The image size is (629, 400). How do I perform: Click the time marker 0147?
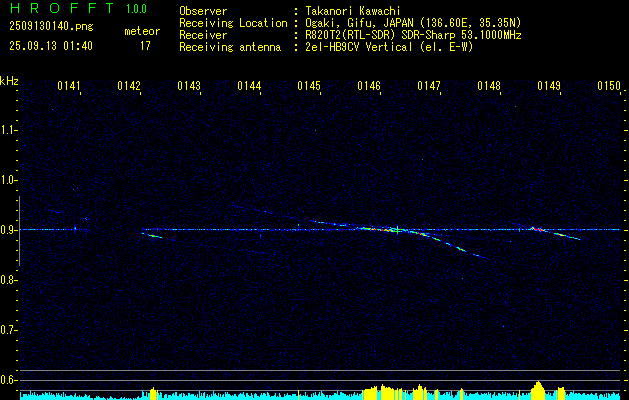(429, 86)
